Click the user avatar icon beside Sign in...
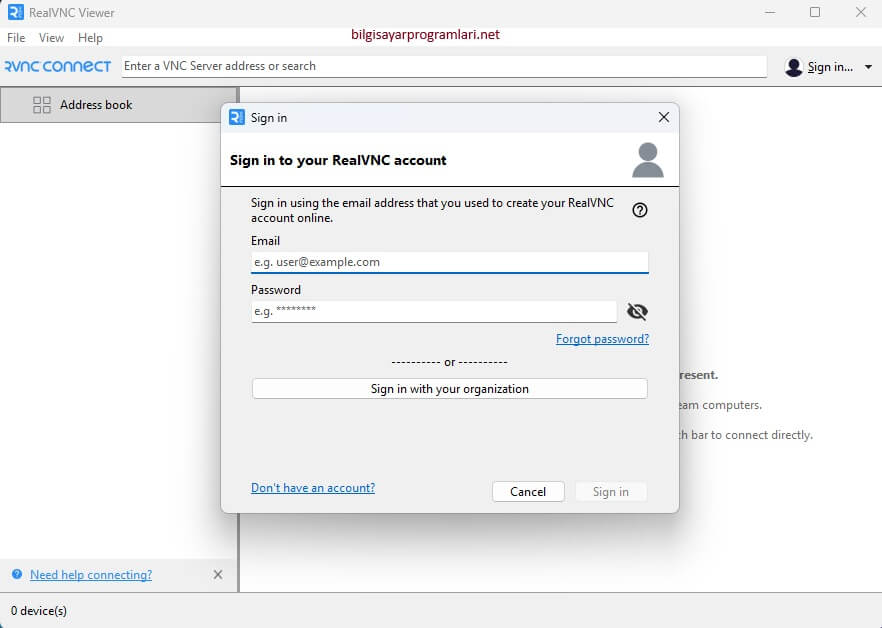Viewport: 882px width, 628px height. click(x=794, y=67)
